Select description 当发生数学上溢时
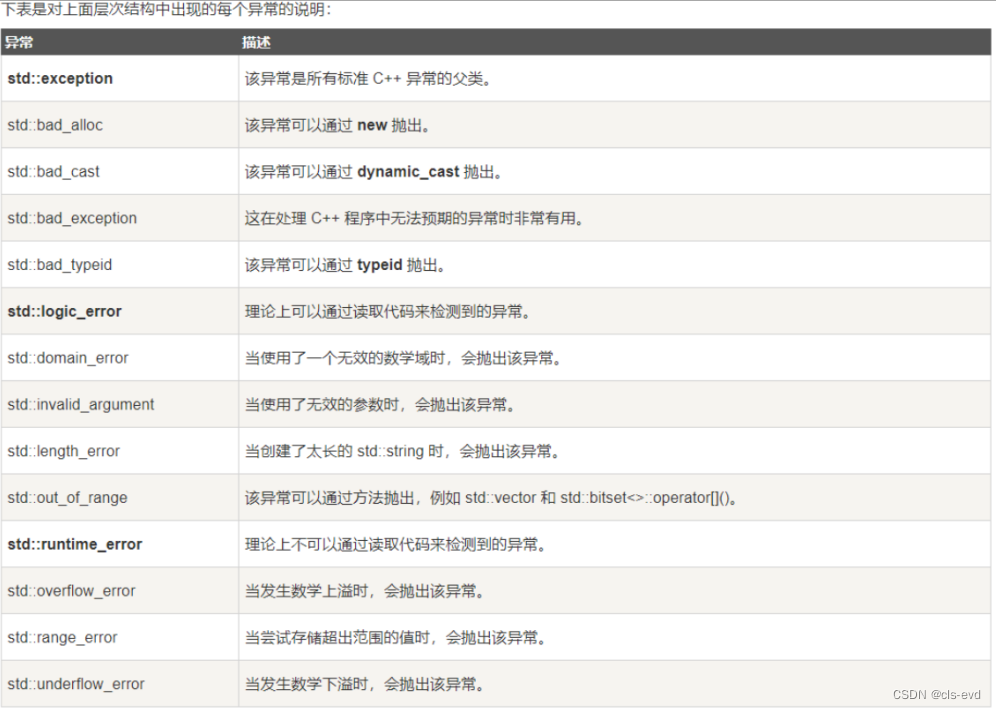 pyautogui.click(x=365, y=591)
